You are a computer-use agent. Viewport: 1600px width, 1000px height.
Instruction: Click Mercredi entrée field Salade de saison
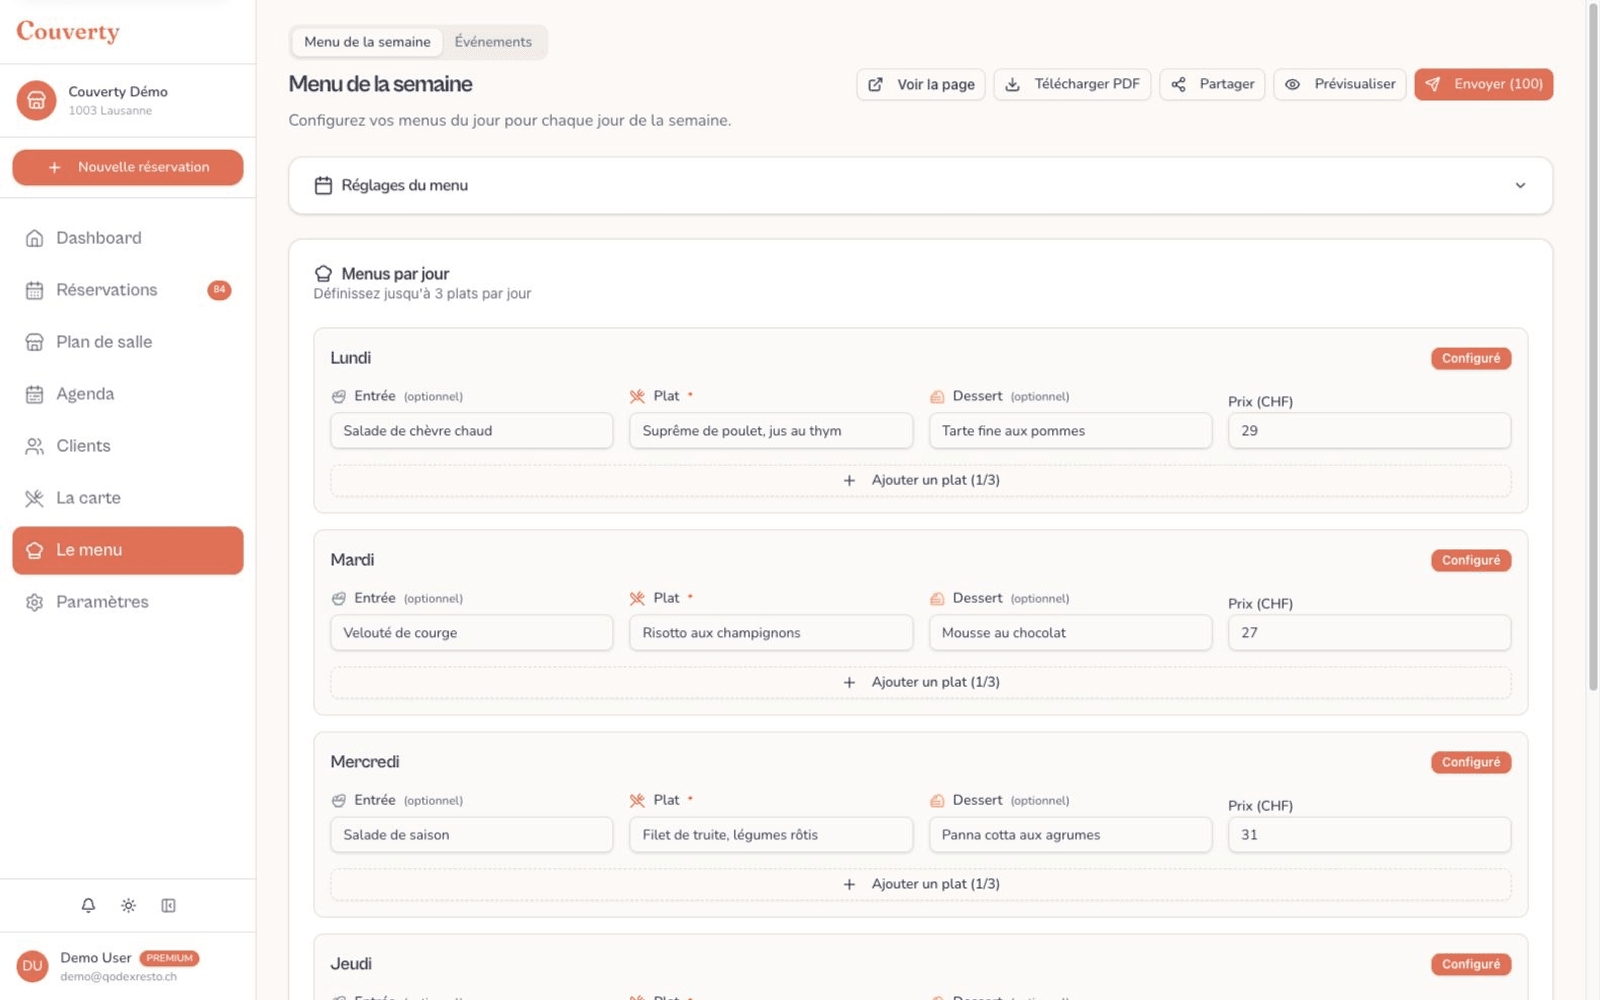click(472, 835)
